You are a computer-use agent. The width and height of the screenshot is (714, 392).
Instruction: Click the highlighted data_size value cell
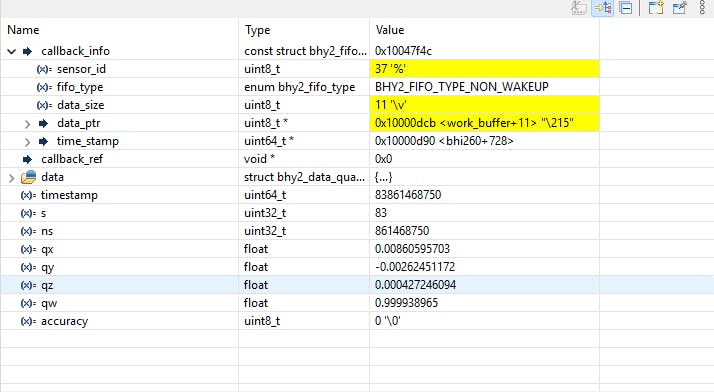[484, 105]
